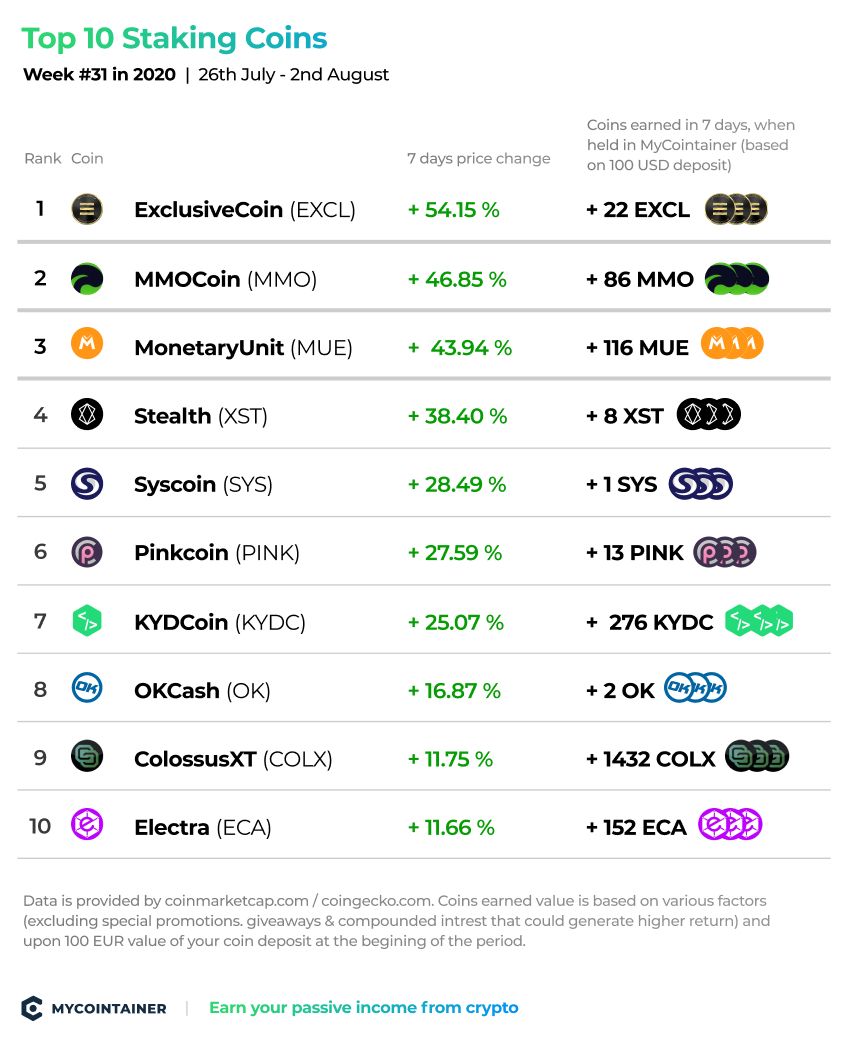Select the 'Electra (ECA)' coin name
The height and width of the screenshot is (1055, 858).
203,827
